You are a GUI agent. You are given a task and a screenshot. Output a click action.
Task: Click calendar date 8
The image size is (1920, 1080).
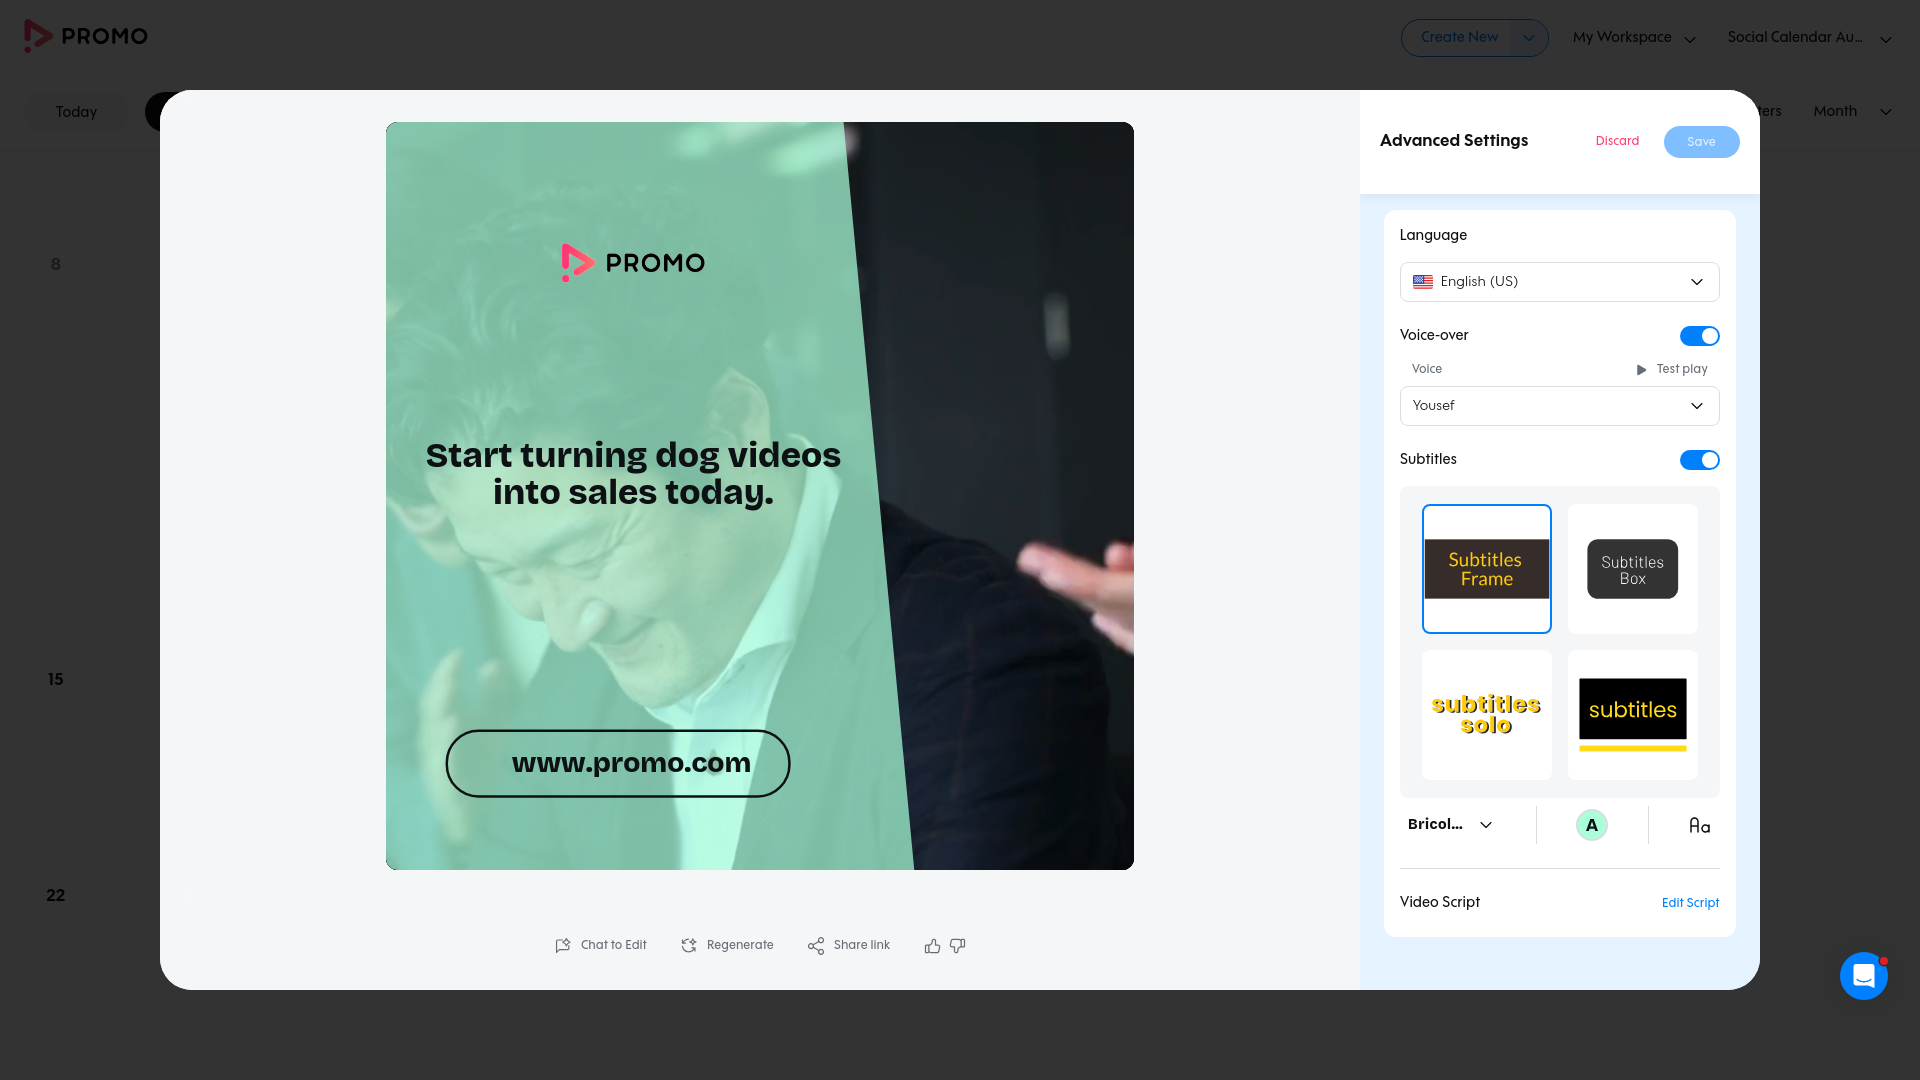pyautogui.click(x=56, y=264)
